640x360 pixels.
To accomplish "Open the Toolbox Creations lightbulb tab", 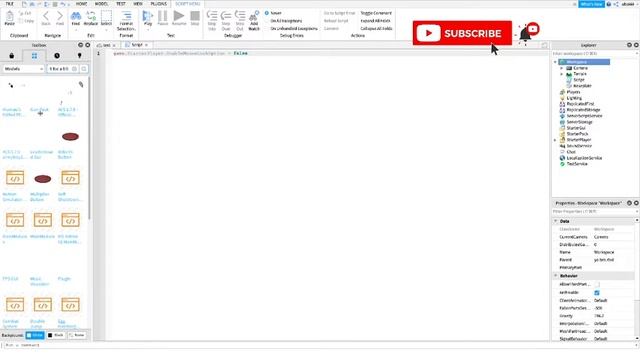I will (80, 56).
